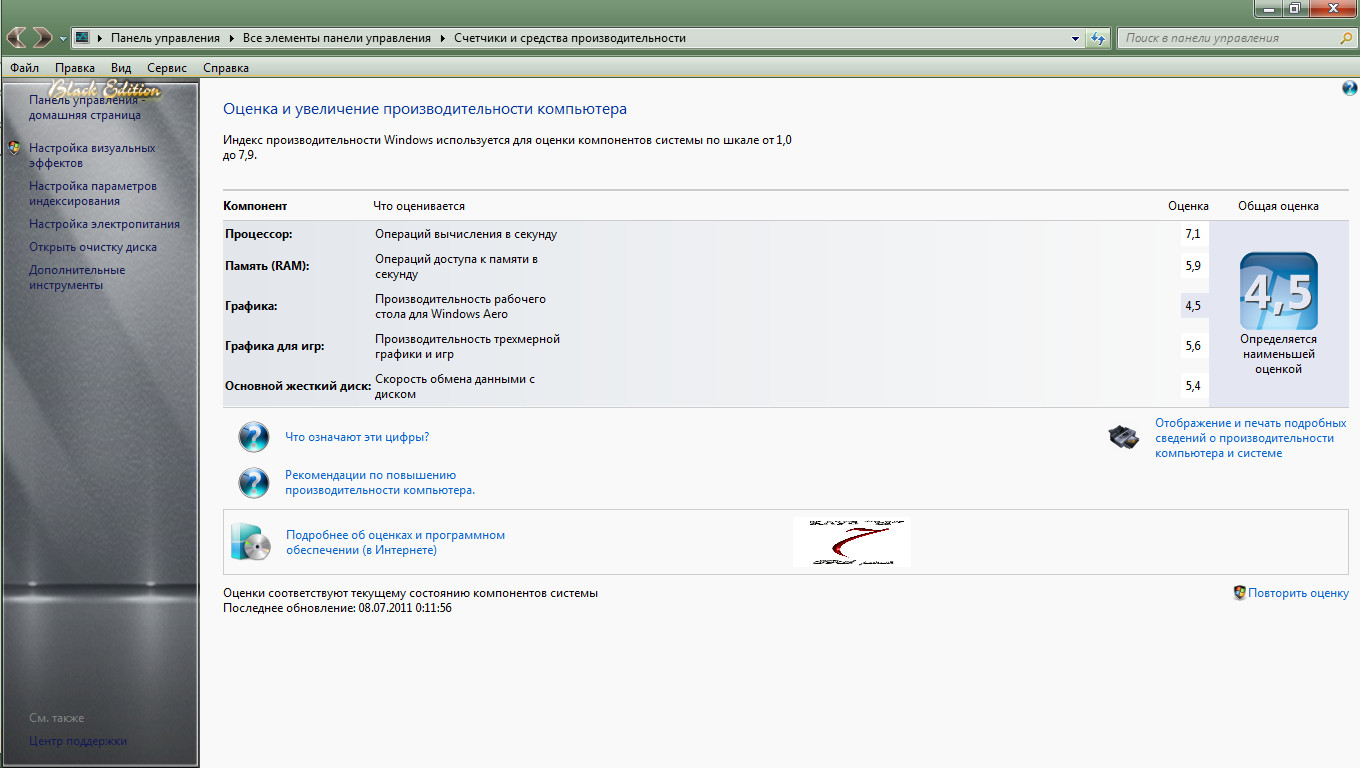Click Что означают эти цифры link
Image resolution: width=1360 pixels, height=768 pixels.
(357, 437)
